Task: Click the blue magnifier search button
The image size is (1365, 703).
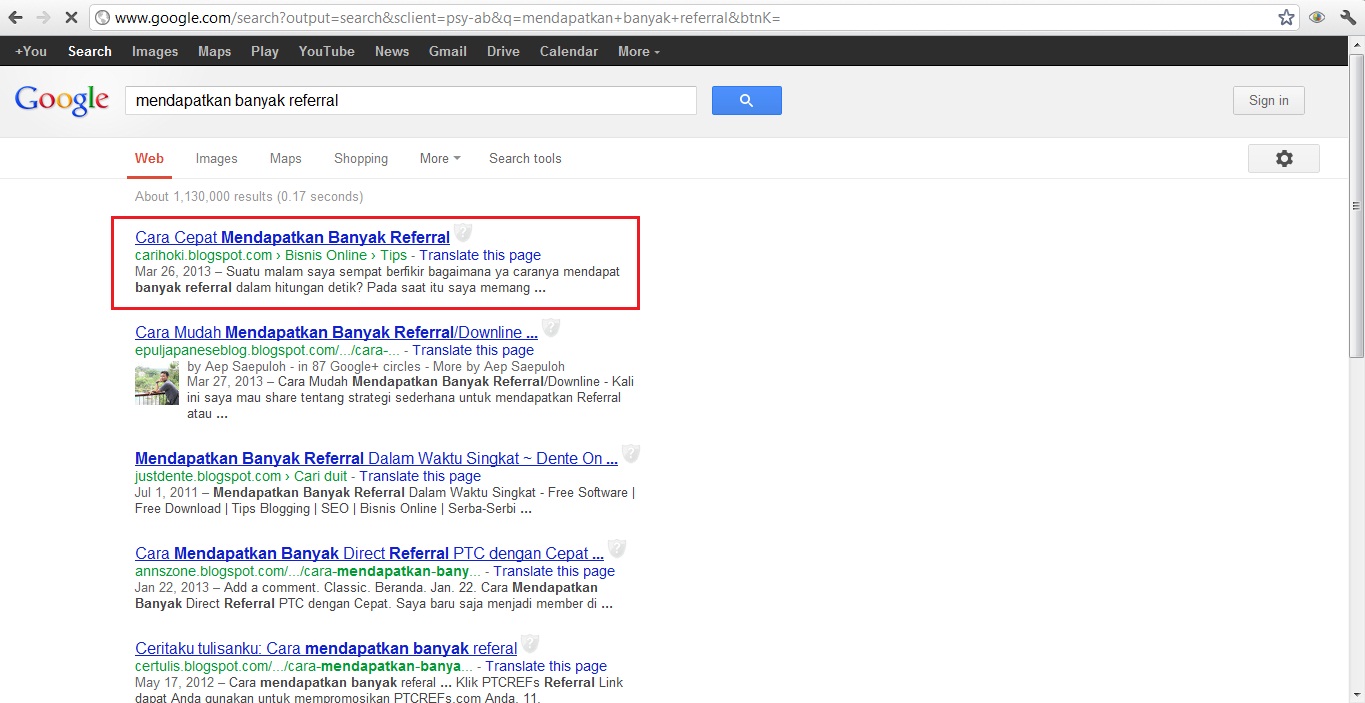Action: (746, 100)
